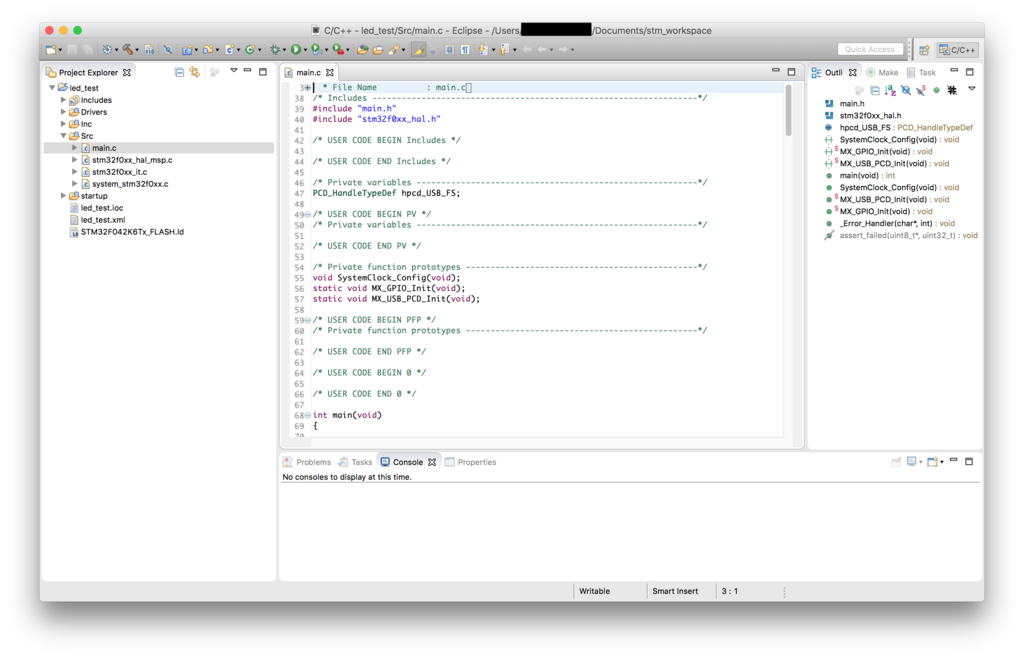Screen dimensions: 1024x658
Task: Switch to the Make tab
Action: pos(882,72)
